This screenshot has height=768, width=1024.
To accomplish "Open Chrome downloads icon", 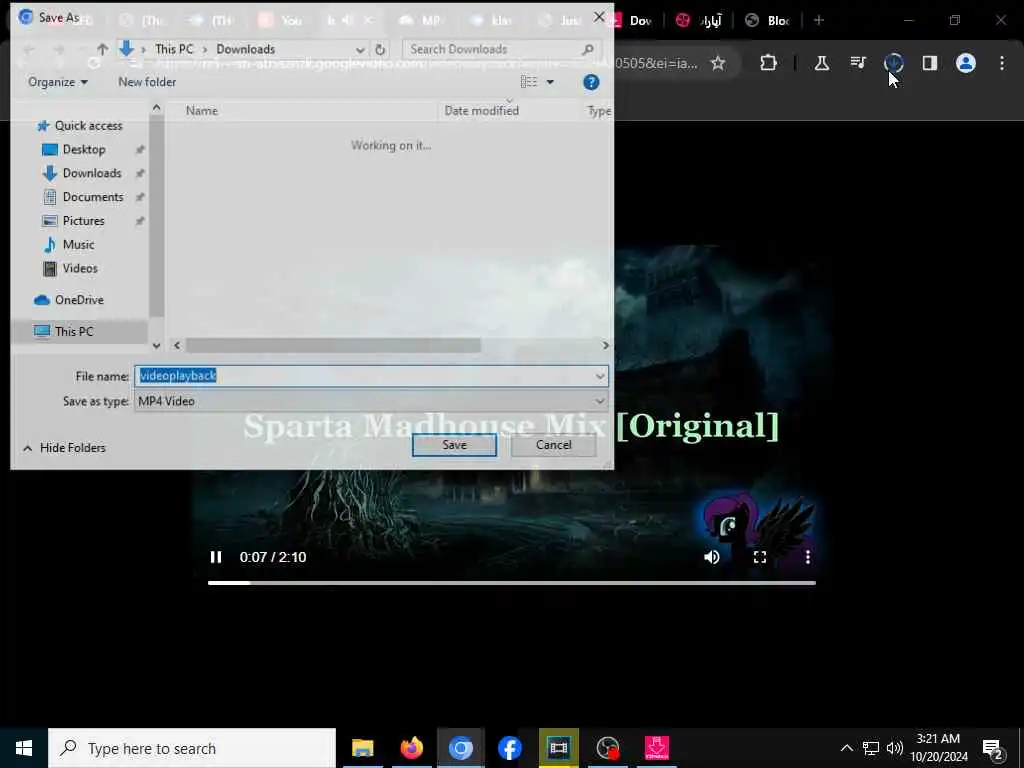I will [x=893, y=63].
